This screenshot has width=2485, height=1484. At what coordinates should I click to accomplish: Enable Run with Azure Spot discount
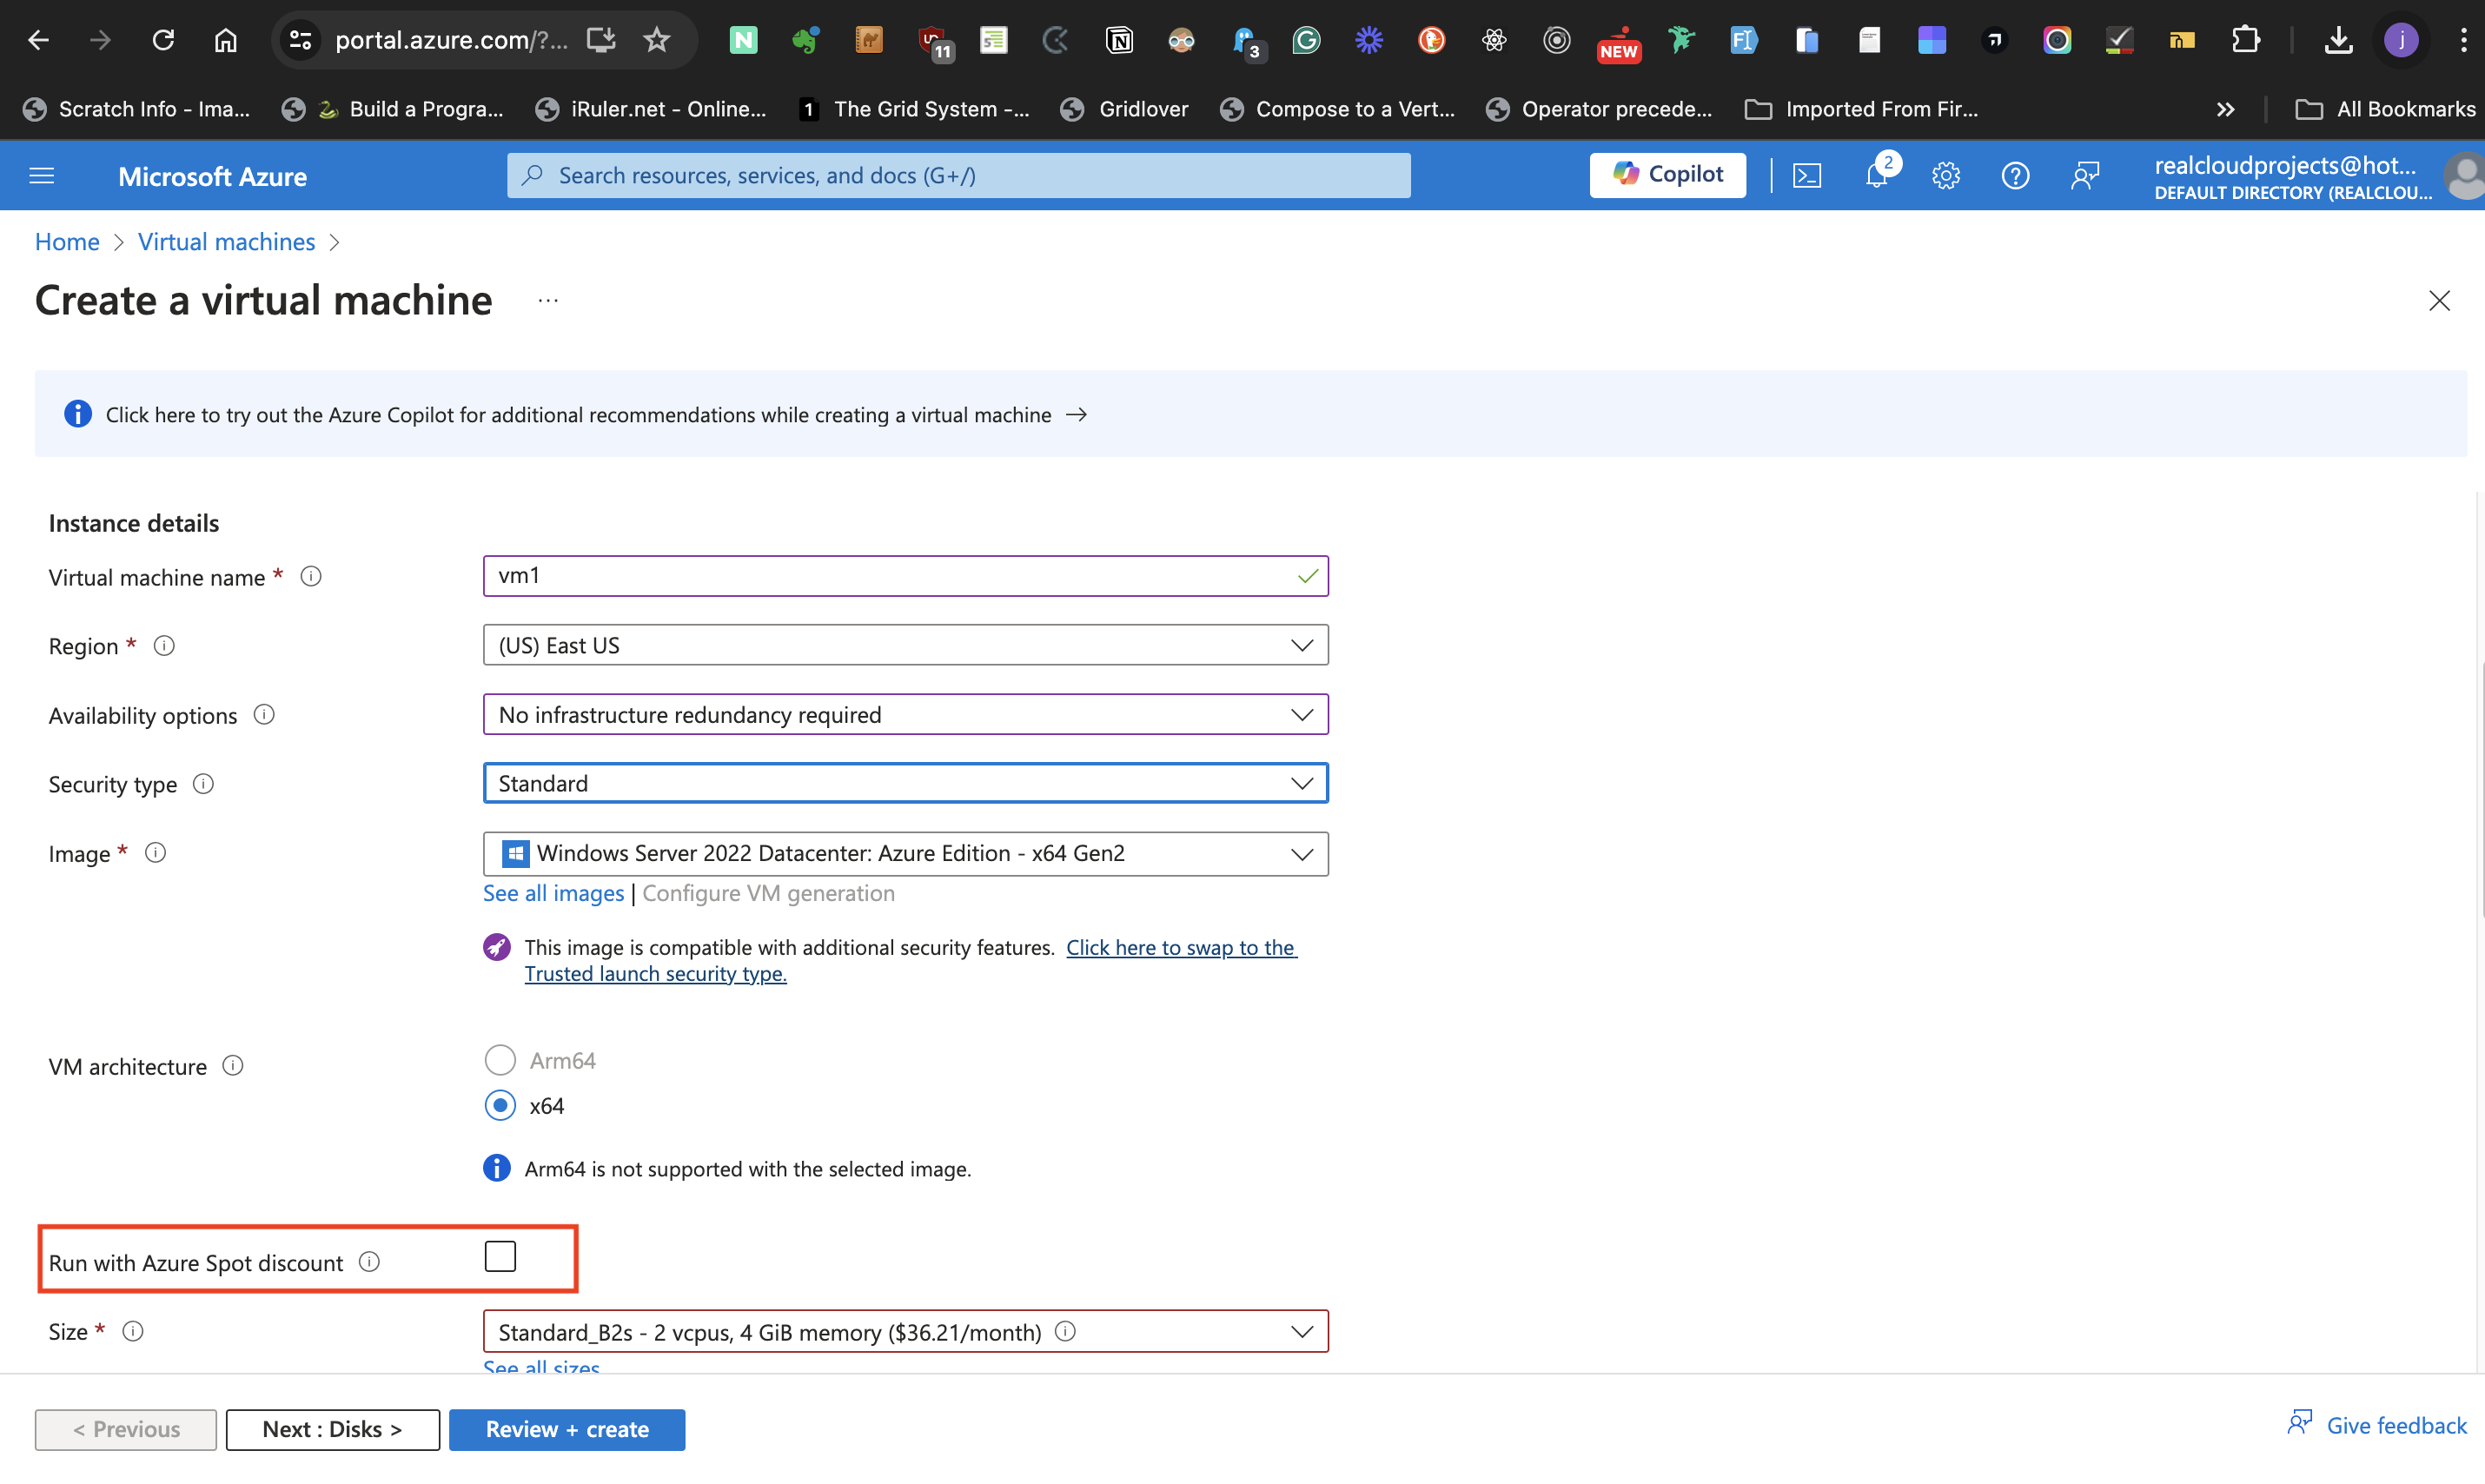click(500, 1256)
